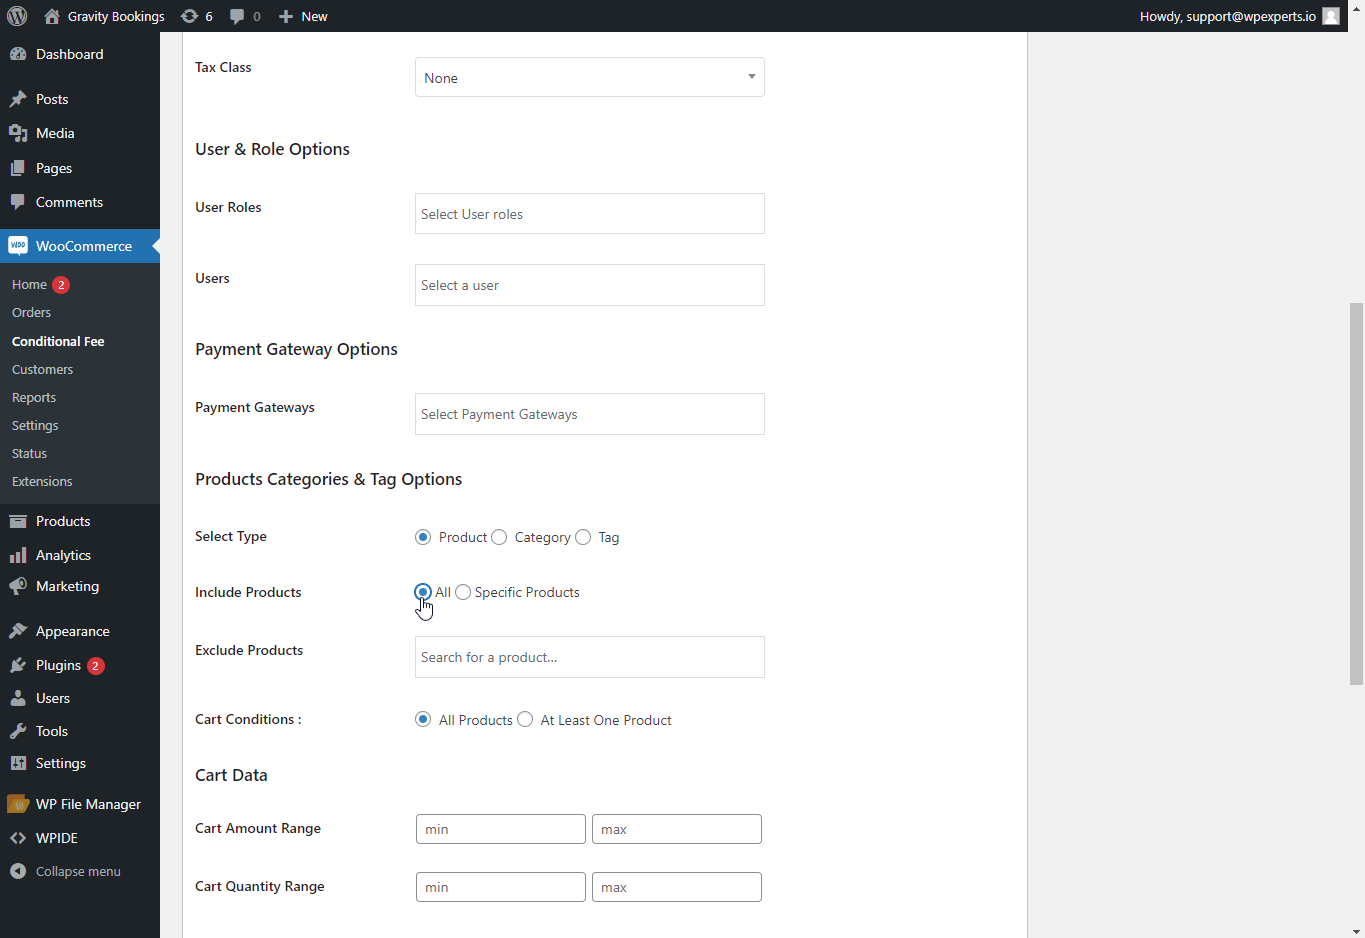The width and height of the screenshot is (1365, 938).
Task: Click the Plugins plug icon
Action: tap(18, 665)
